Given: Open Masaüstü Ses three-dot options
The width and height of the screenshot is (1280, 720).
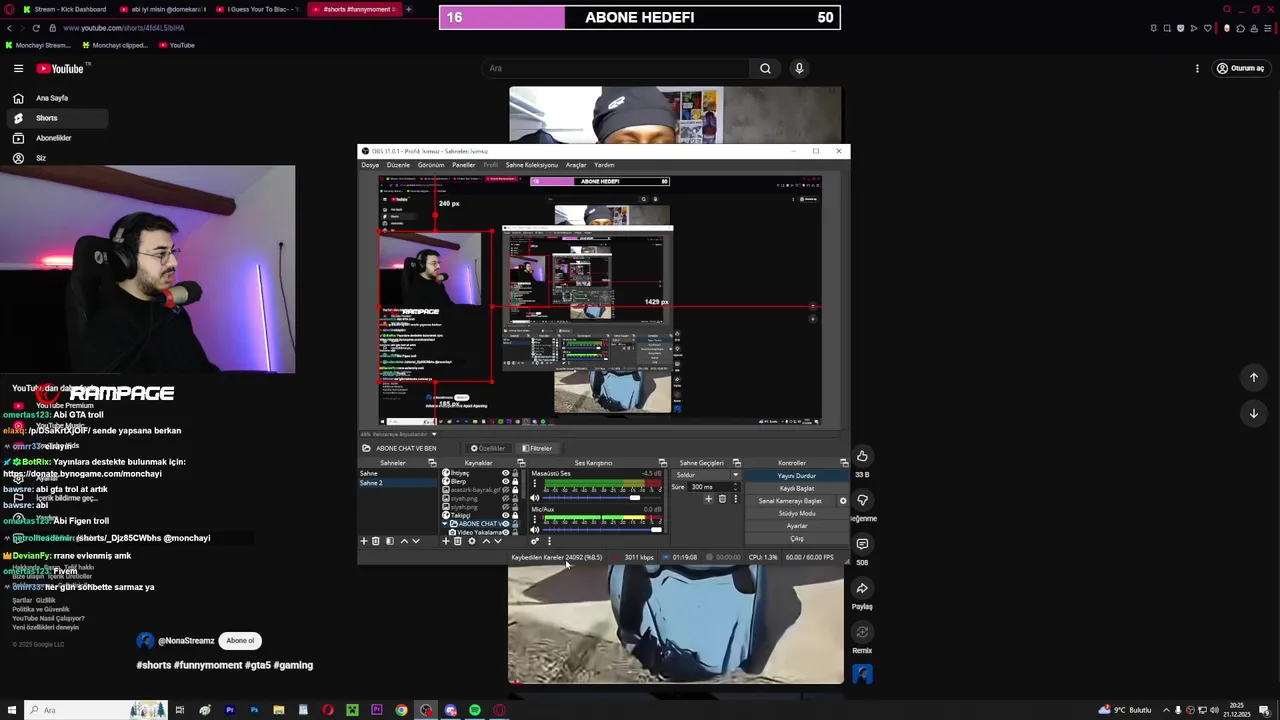Looking at the screenshot, I should tap(535, 483).
